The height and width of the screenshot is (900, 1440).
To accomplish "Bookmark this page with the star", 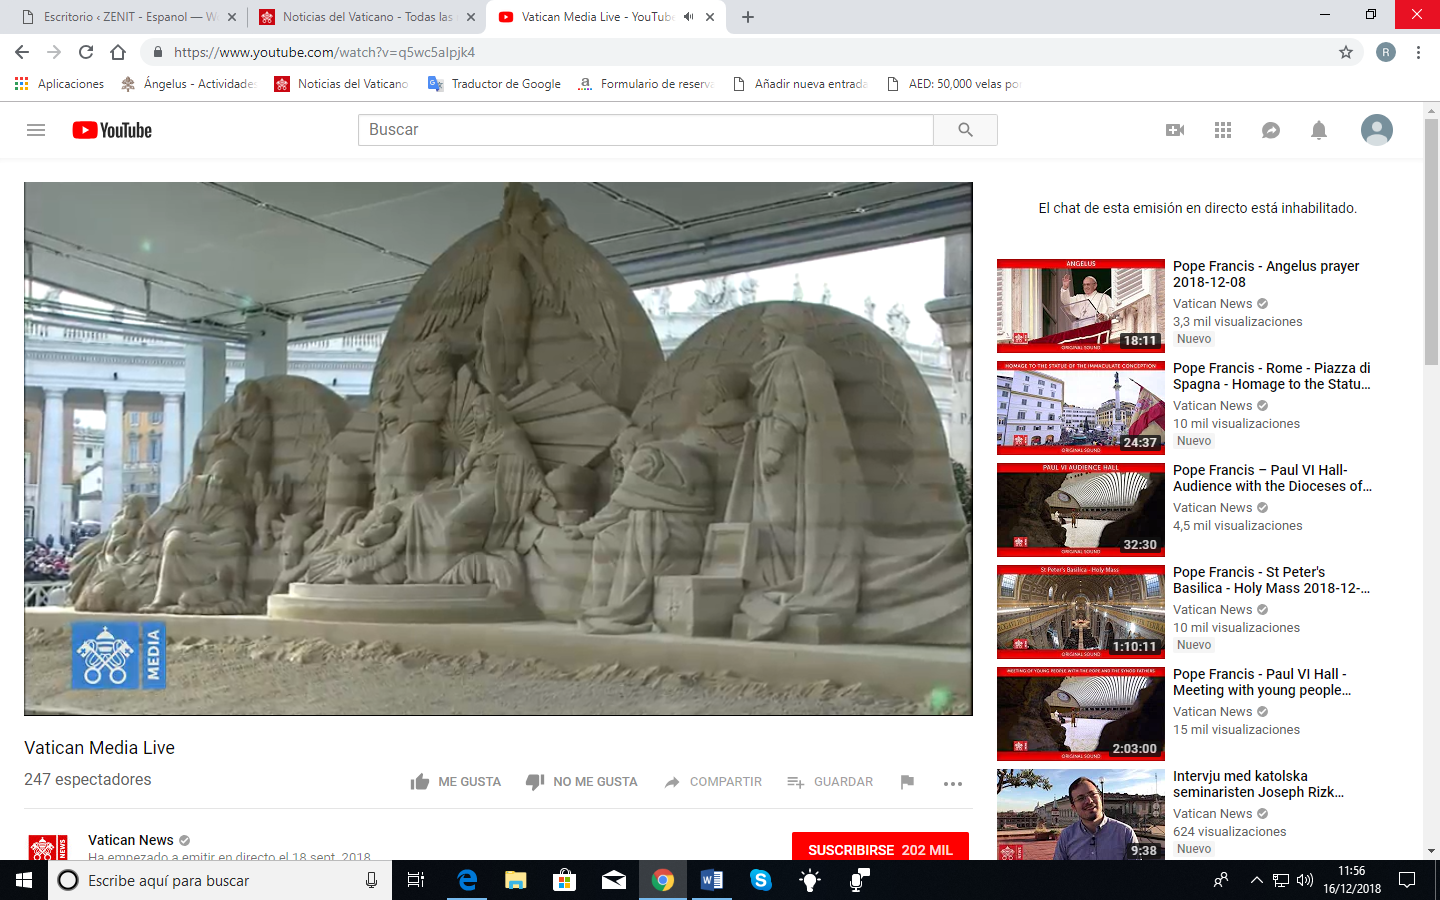I will pyautogui.click(x=1346, y=52).
